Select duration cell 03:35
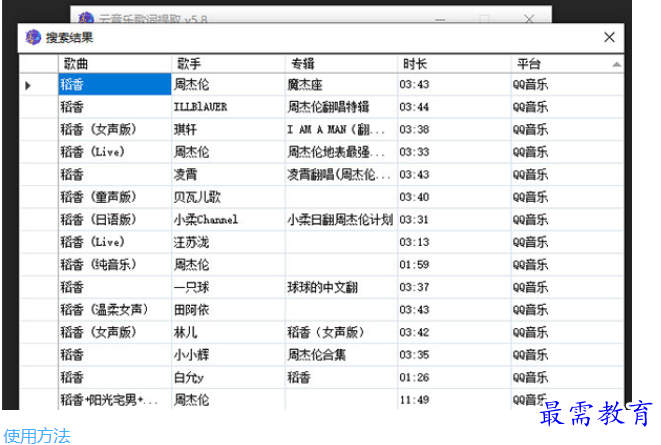This screenshot has height=445, width=661. pos(454,355)
